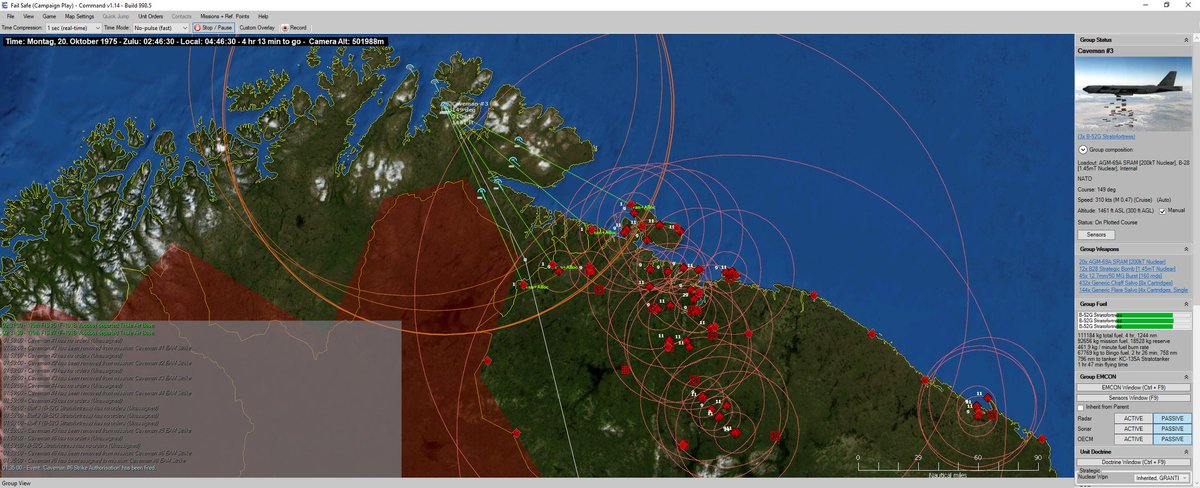Screen dimensions: 1200x488
Task: Click the Sensors button
Action: [1096, 234]
